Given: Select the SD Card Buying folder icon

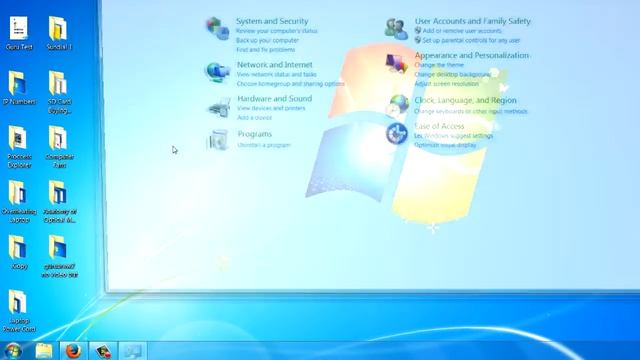Looking at the screenshot, I should click(x=58, y=83).
